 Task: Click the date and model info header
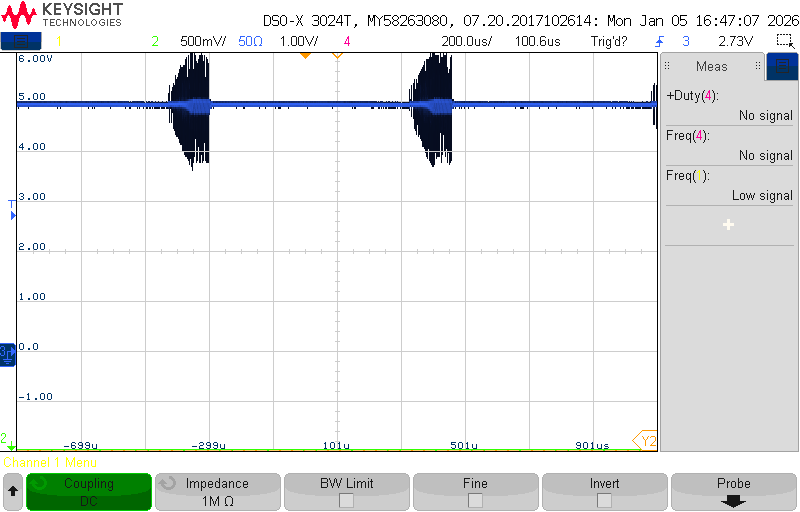531,21
